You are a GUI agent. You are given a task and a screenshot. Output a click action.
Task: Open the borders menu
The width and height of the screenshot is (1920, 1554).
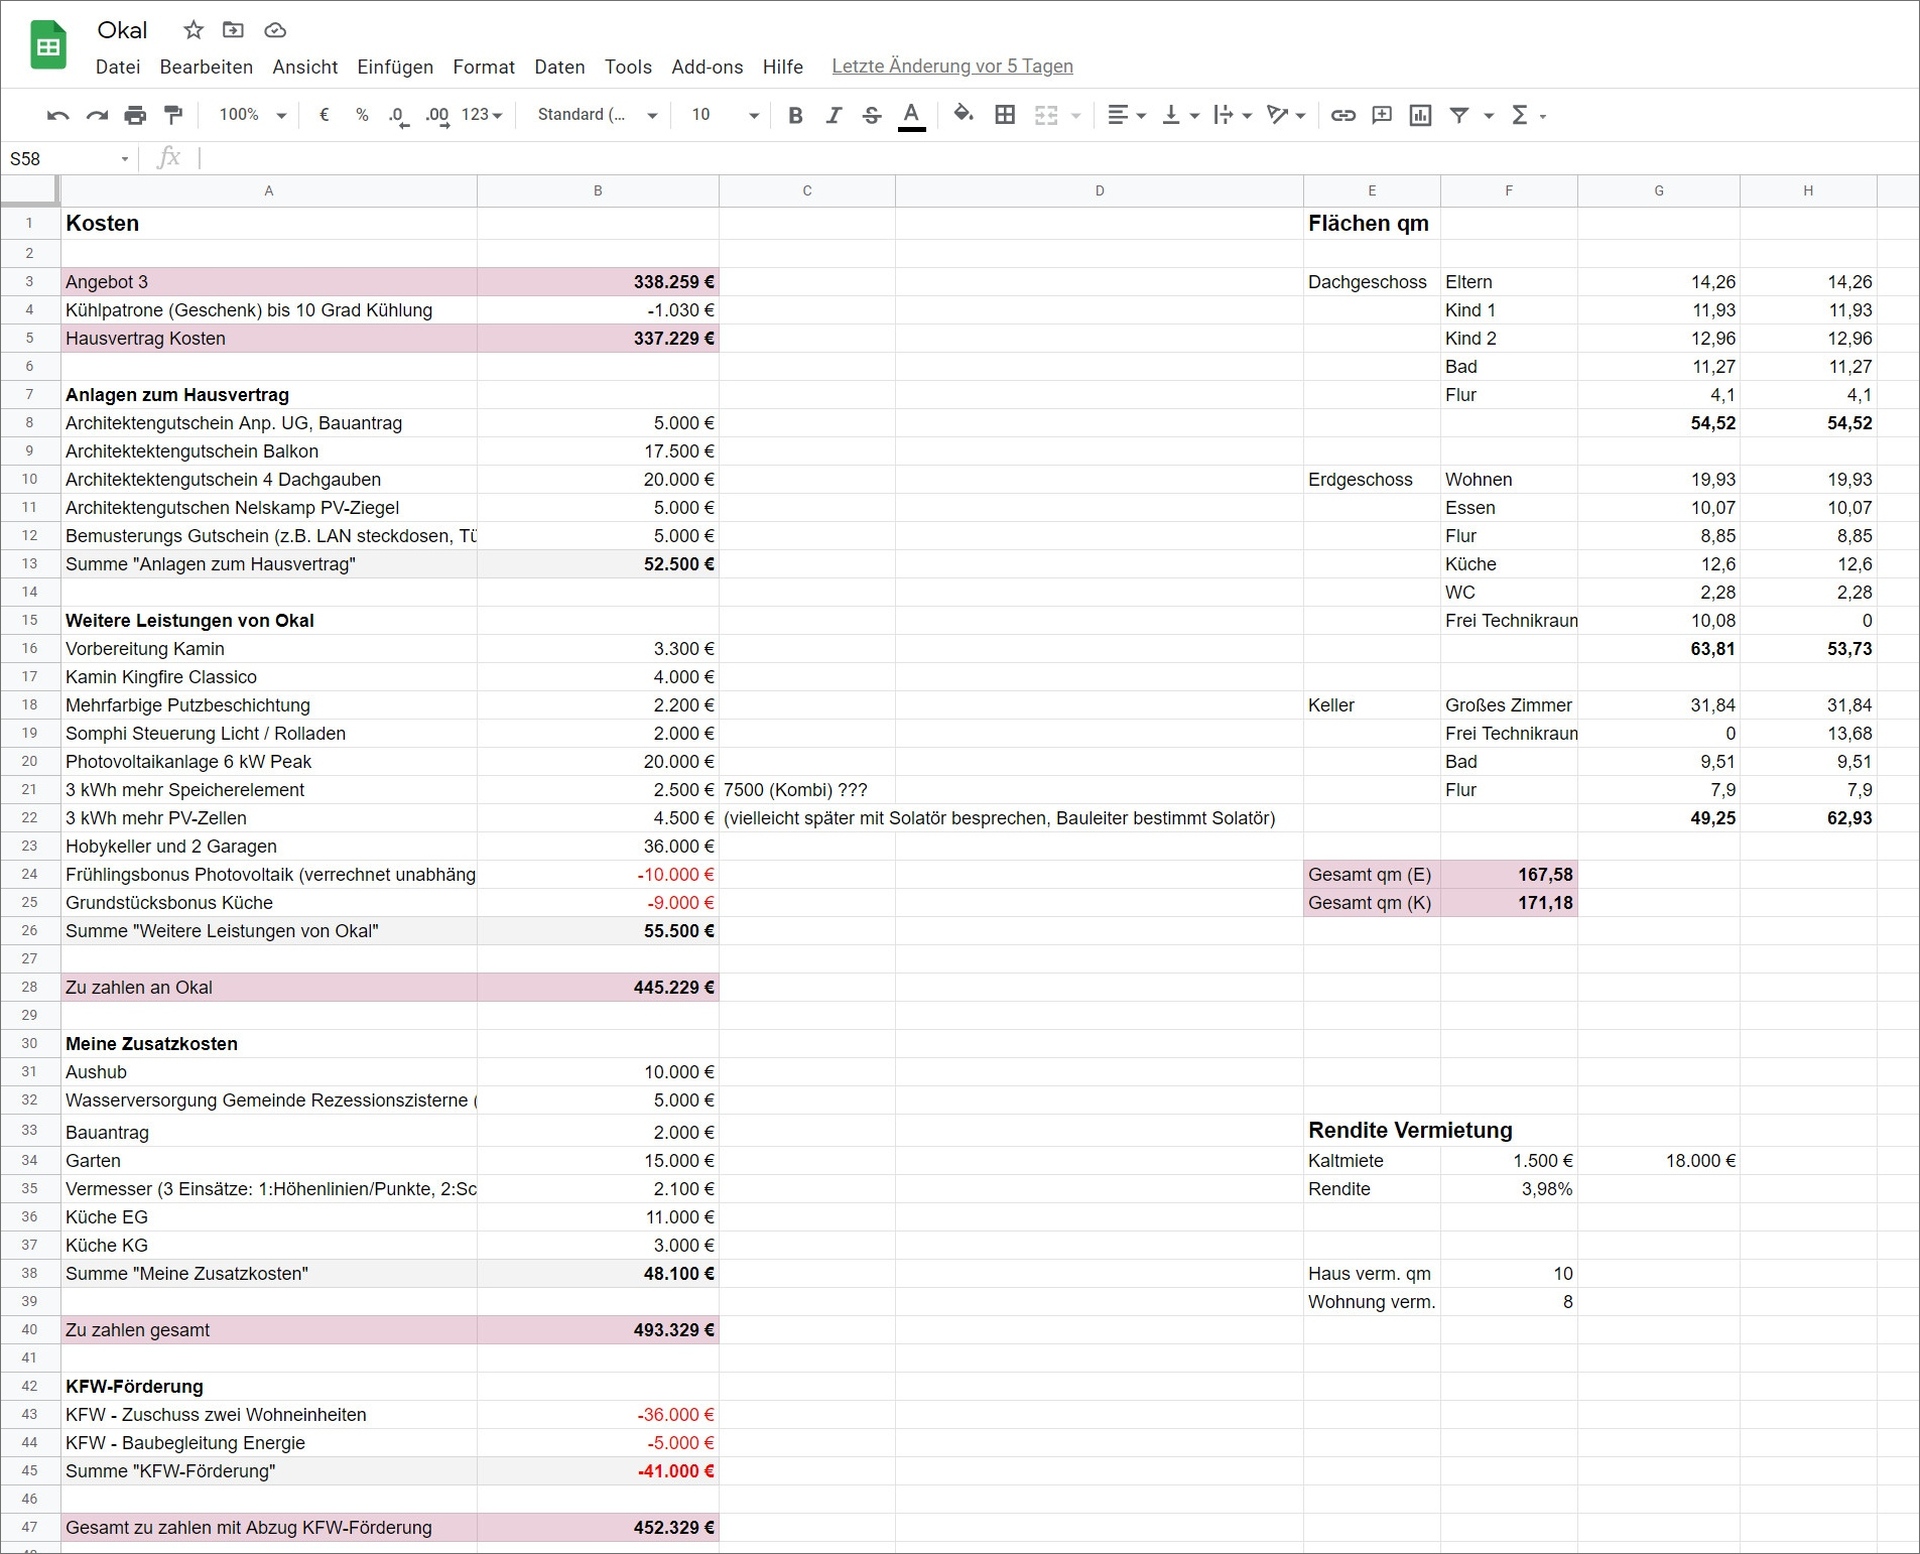(x=1005, y=115)
